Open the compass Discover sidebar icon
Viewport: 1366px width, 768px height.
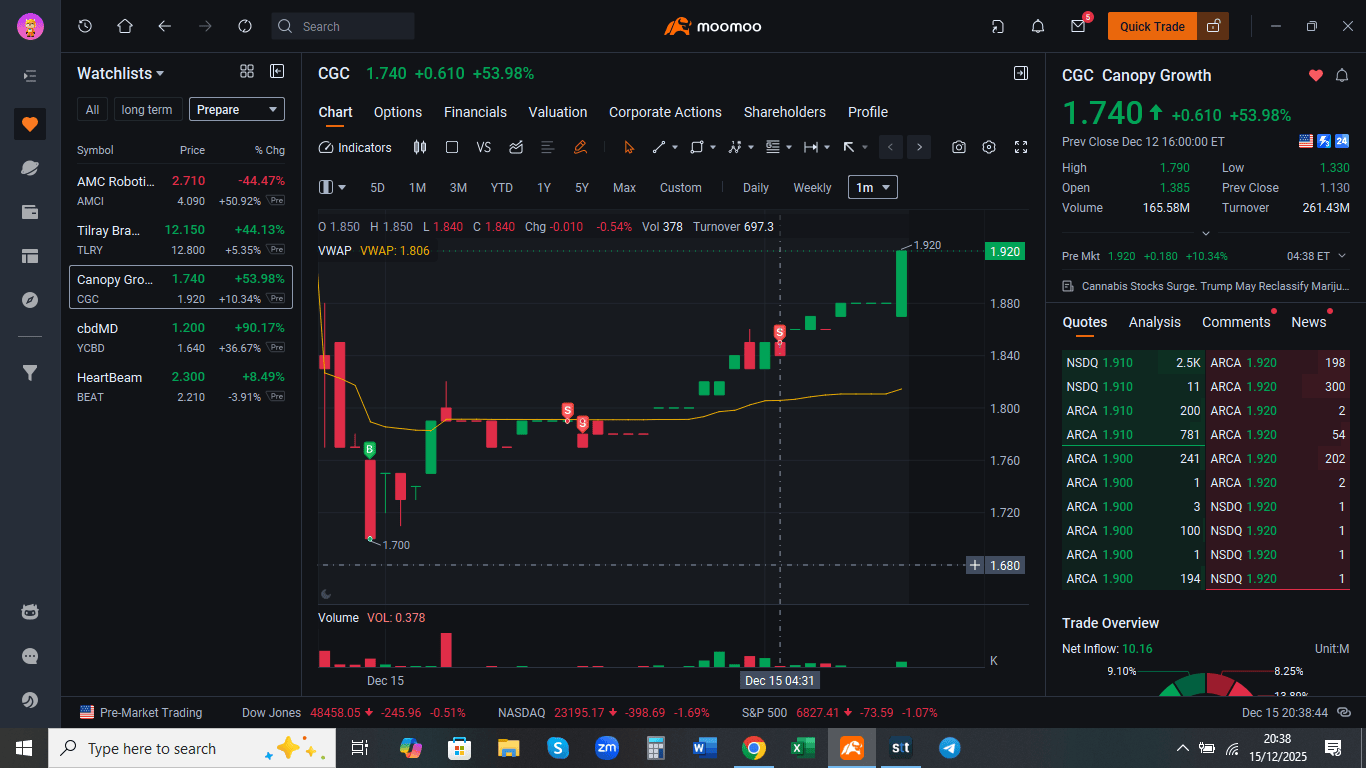point(30,300)
